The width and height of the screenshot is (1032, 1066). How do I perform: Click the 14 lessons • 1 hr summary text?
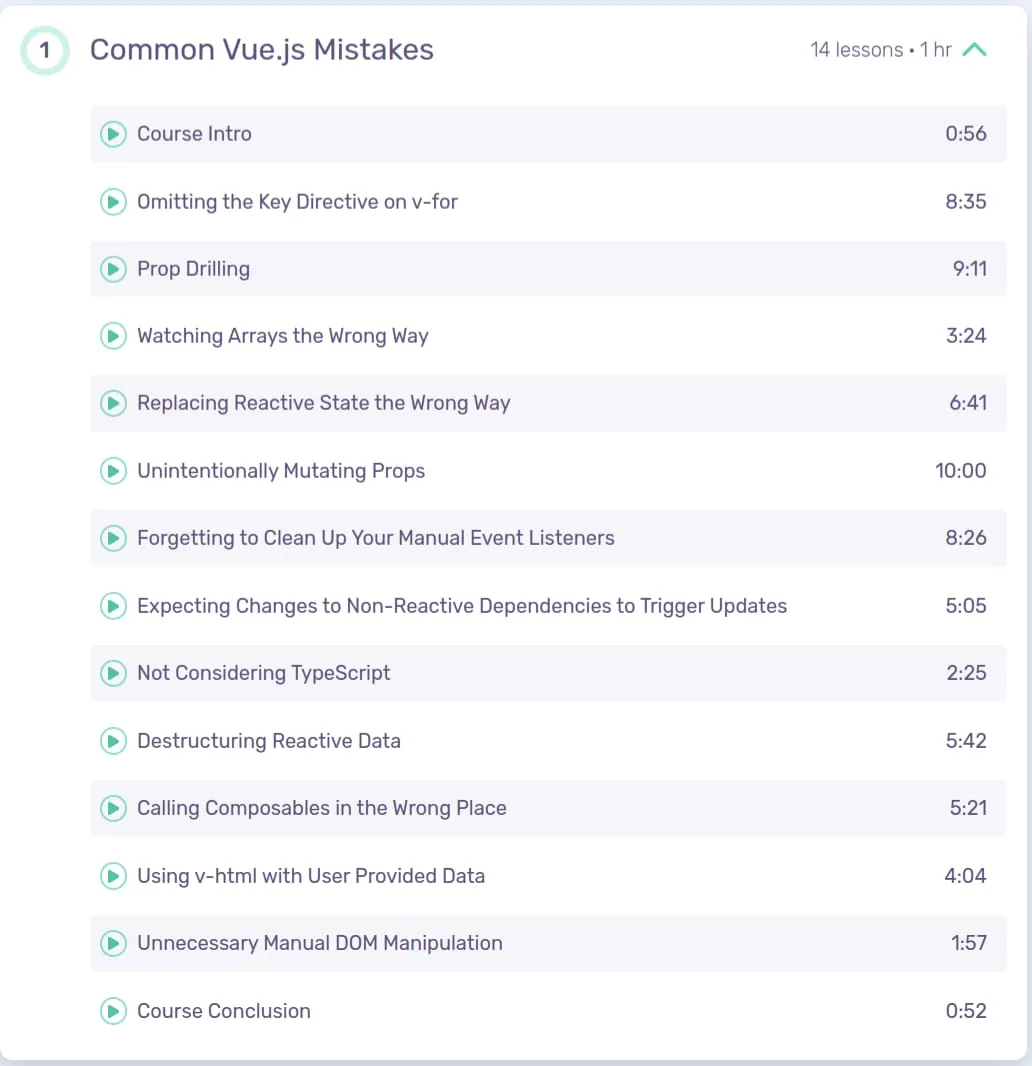[x=880, y=50]
